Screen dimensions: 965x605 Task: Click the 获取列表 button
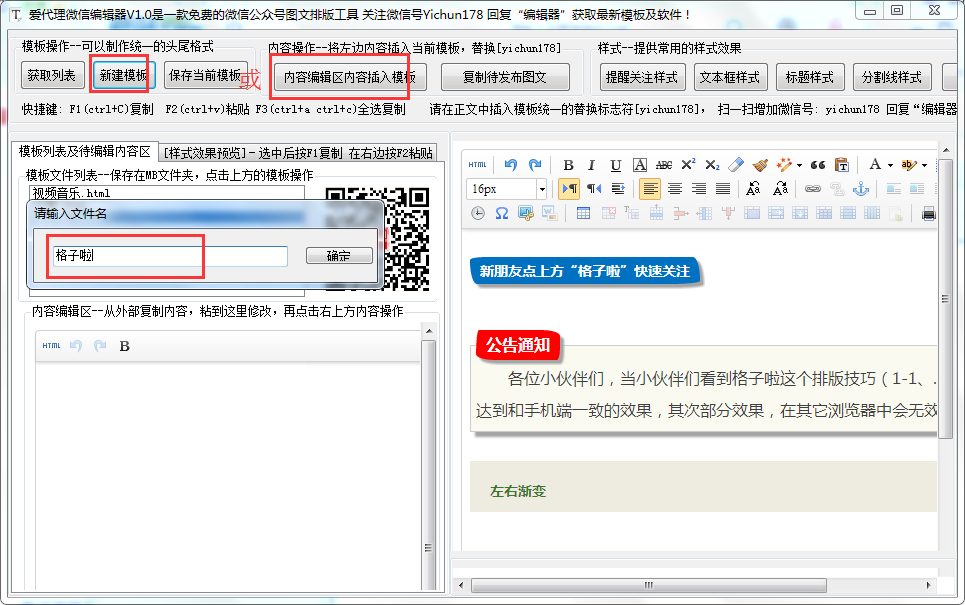[51, 76]
